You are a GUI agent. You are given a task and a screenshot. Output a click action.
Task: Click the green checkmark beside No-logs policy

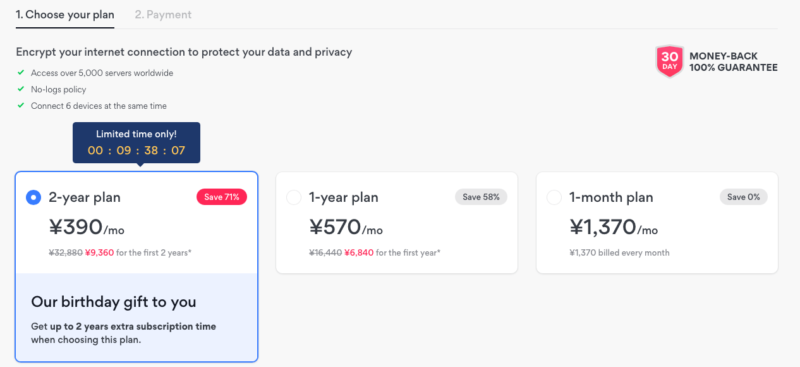[21, 89]
